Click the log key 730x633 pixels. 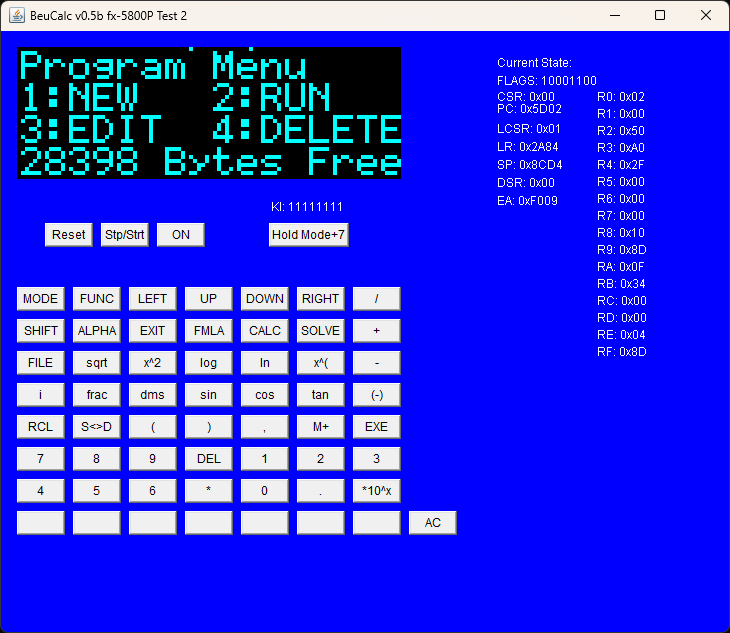tap(208, 363)
